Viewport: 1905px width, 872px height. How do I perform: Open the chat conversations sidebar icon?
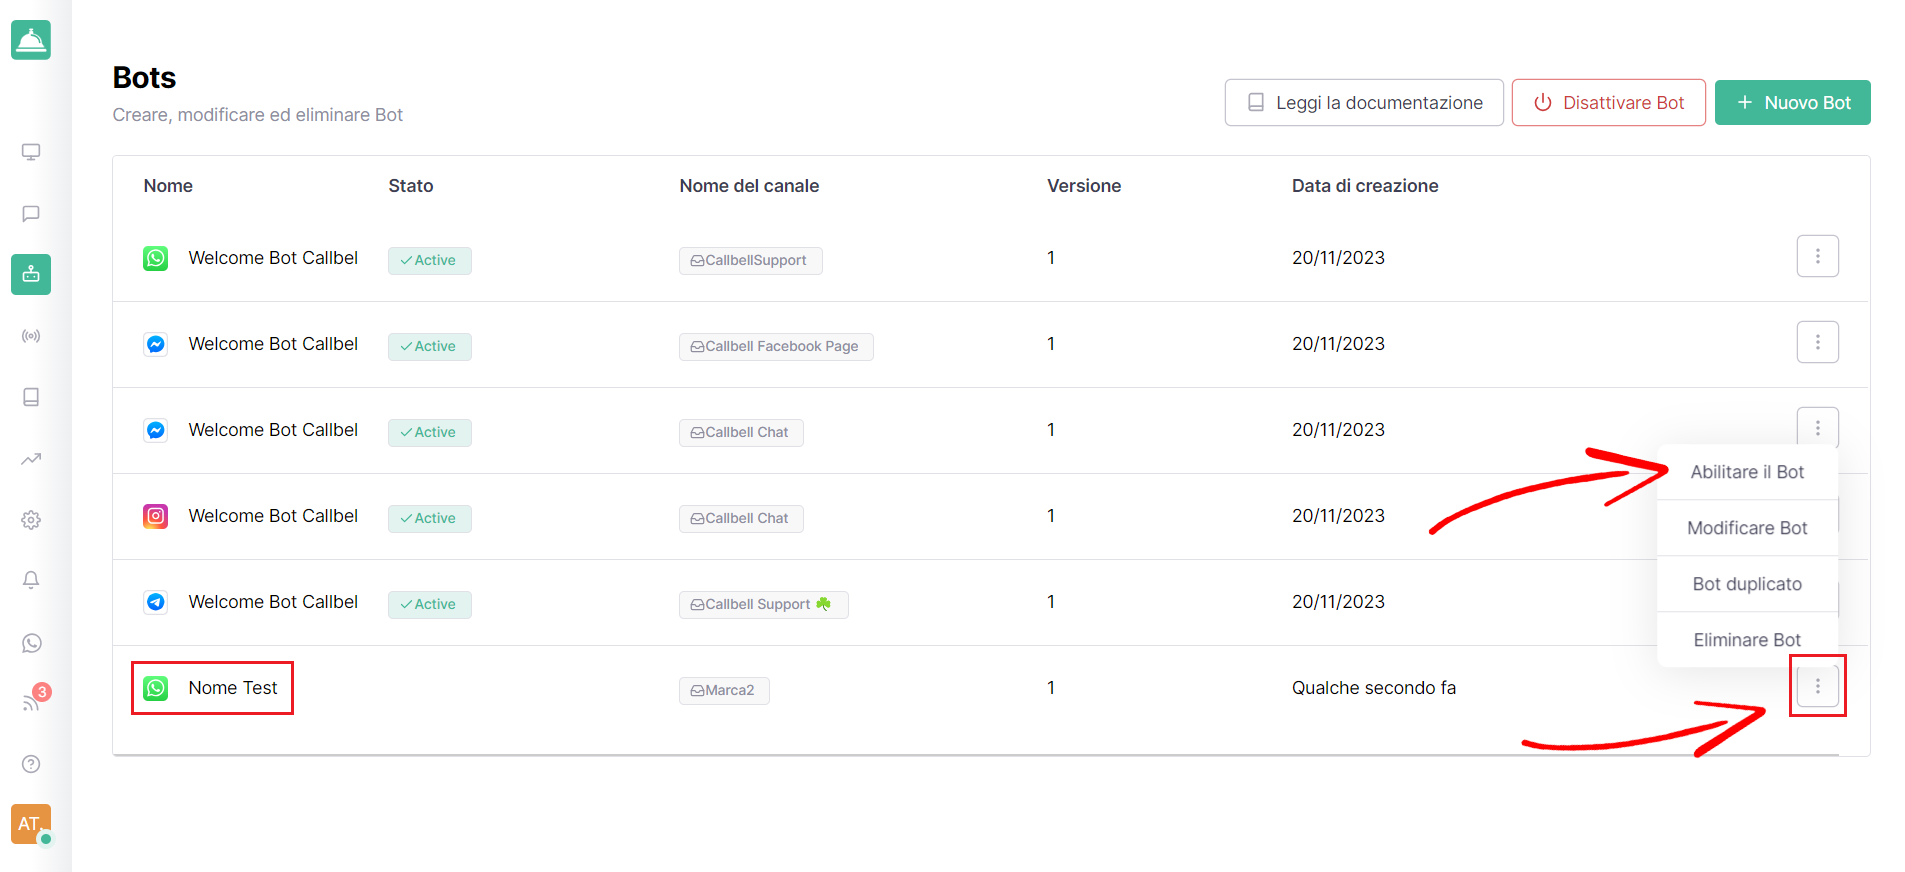pyautogui.click(x=31, y=213)
